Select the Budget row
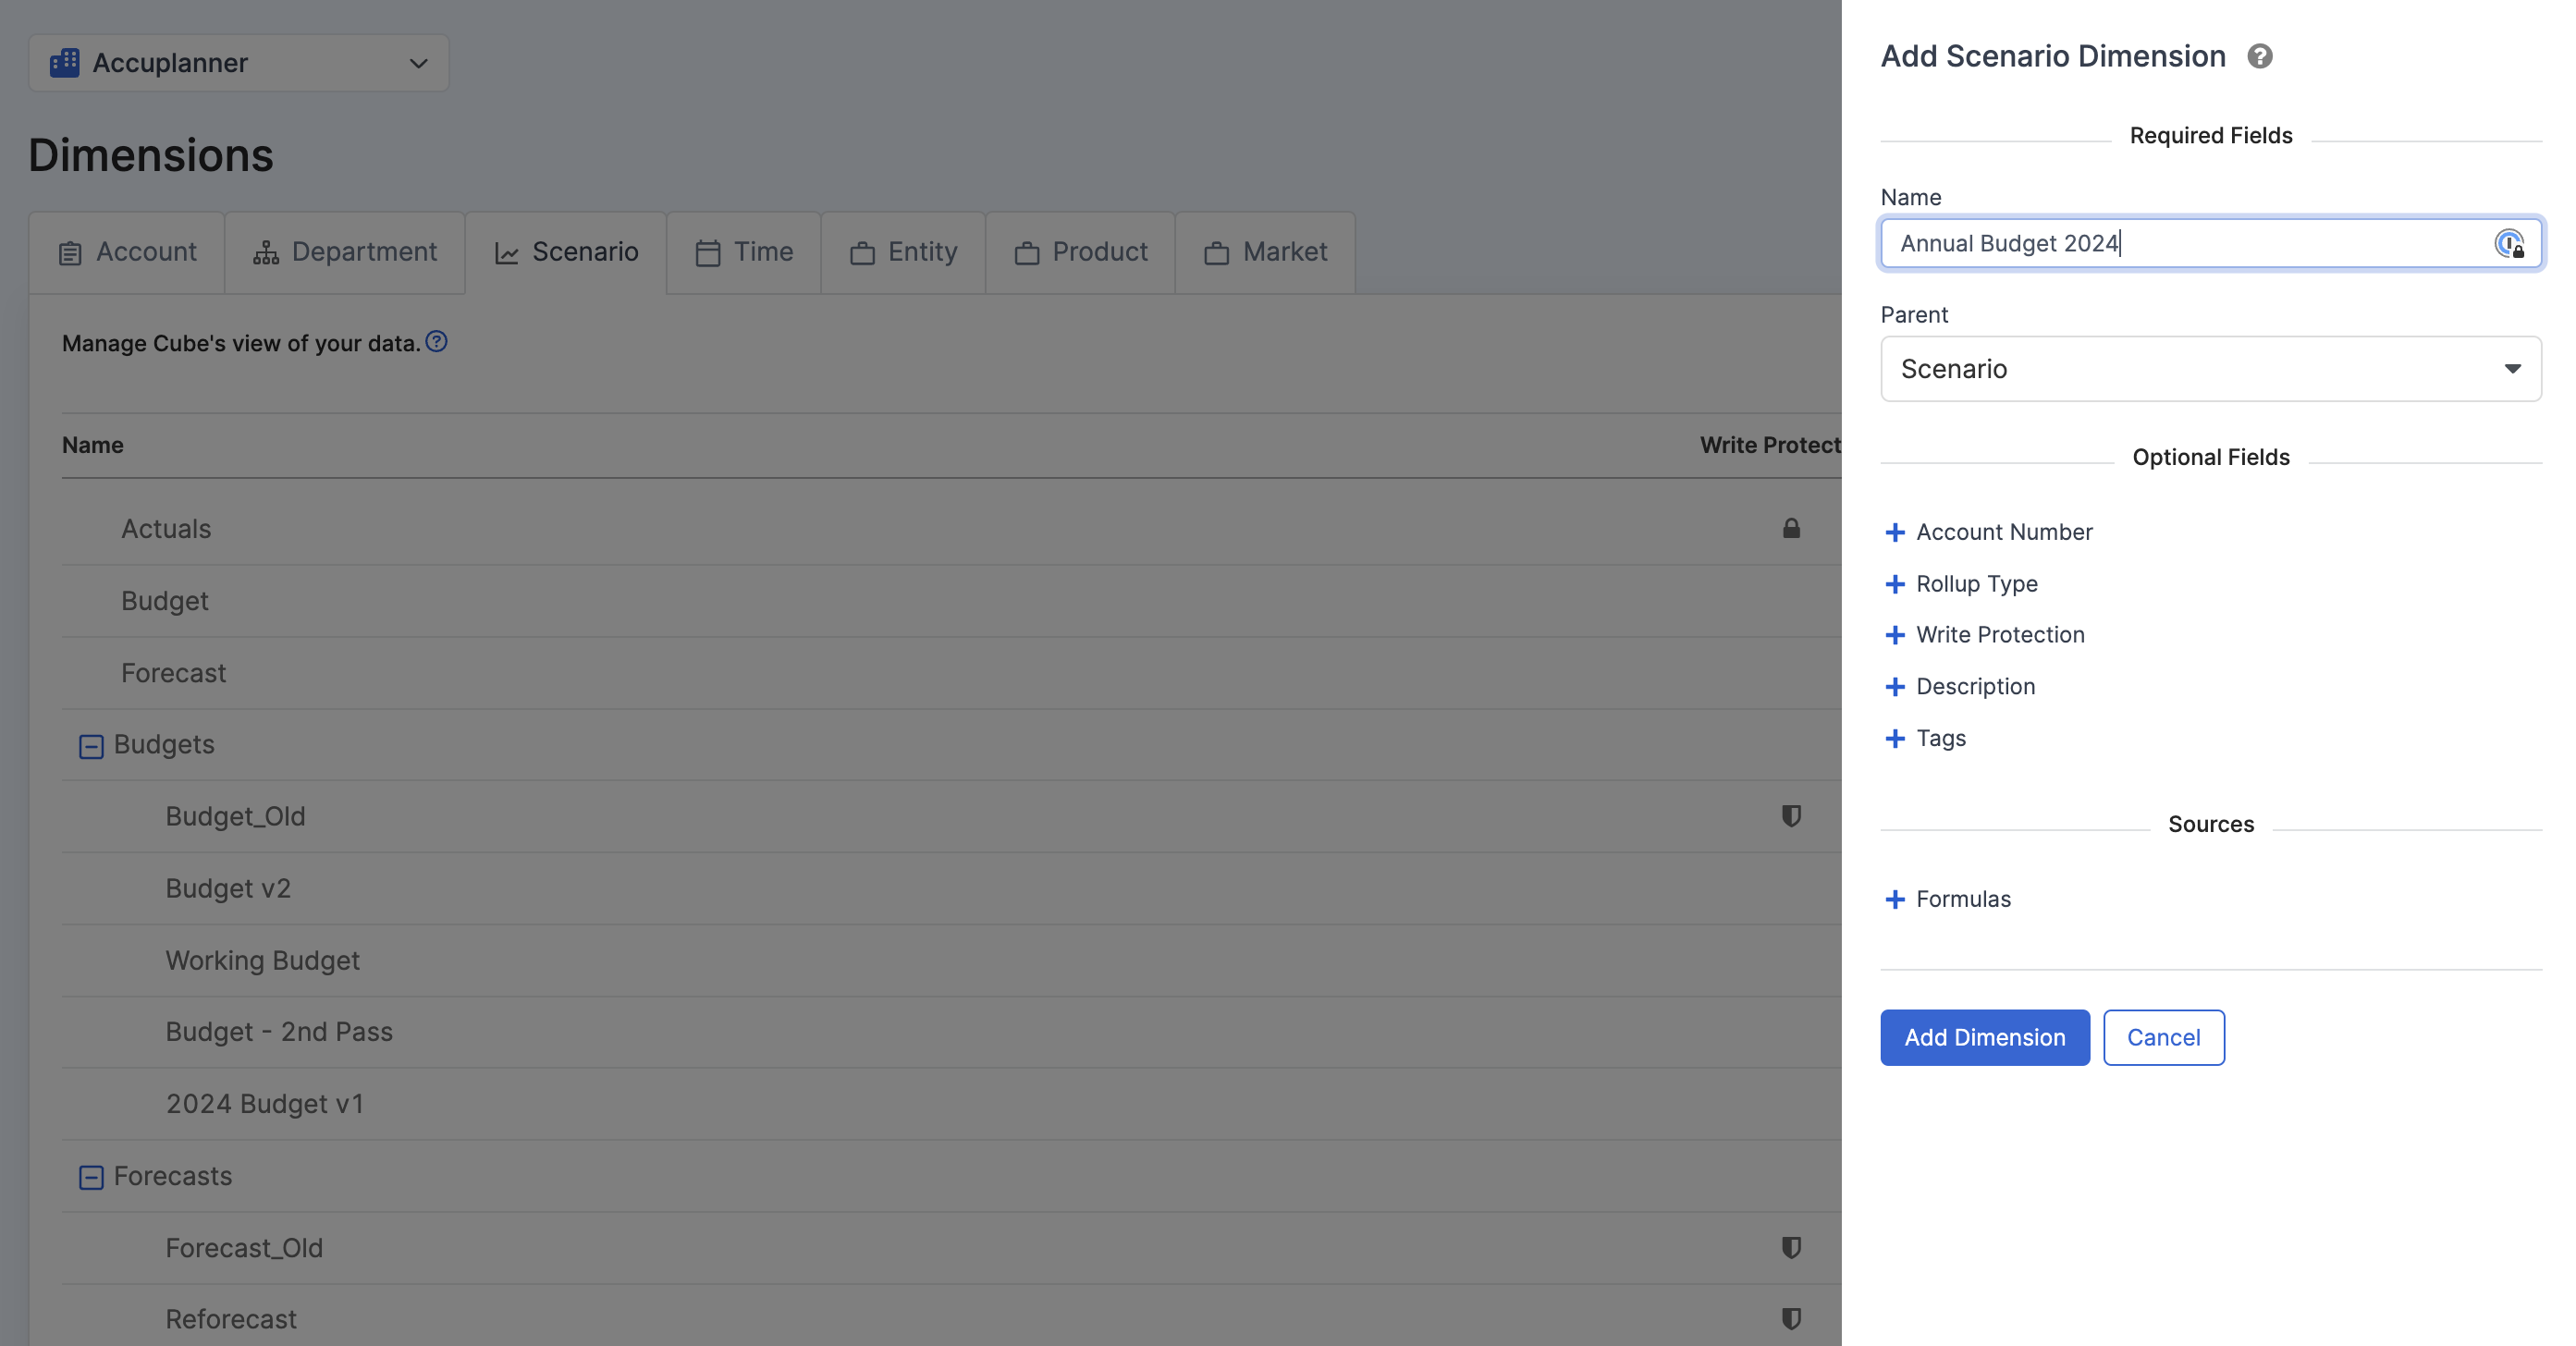Screen dimensions: 2576x1346 pos(951,601)
